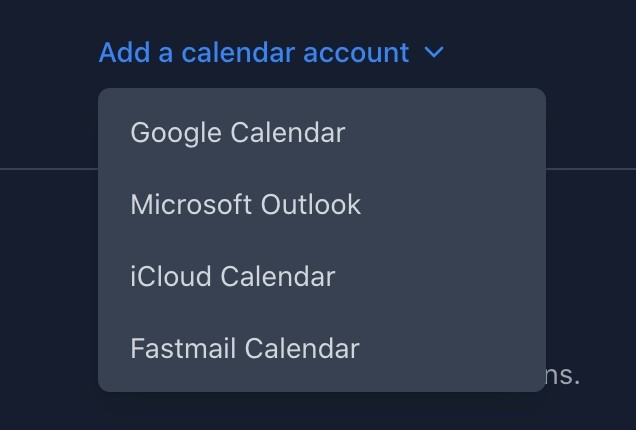The height and width of the screenshot is (430, 636).
Task: Select Fastmail Calendar entry
Action: tap(245, 348)
